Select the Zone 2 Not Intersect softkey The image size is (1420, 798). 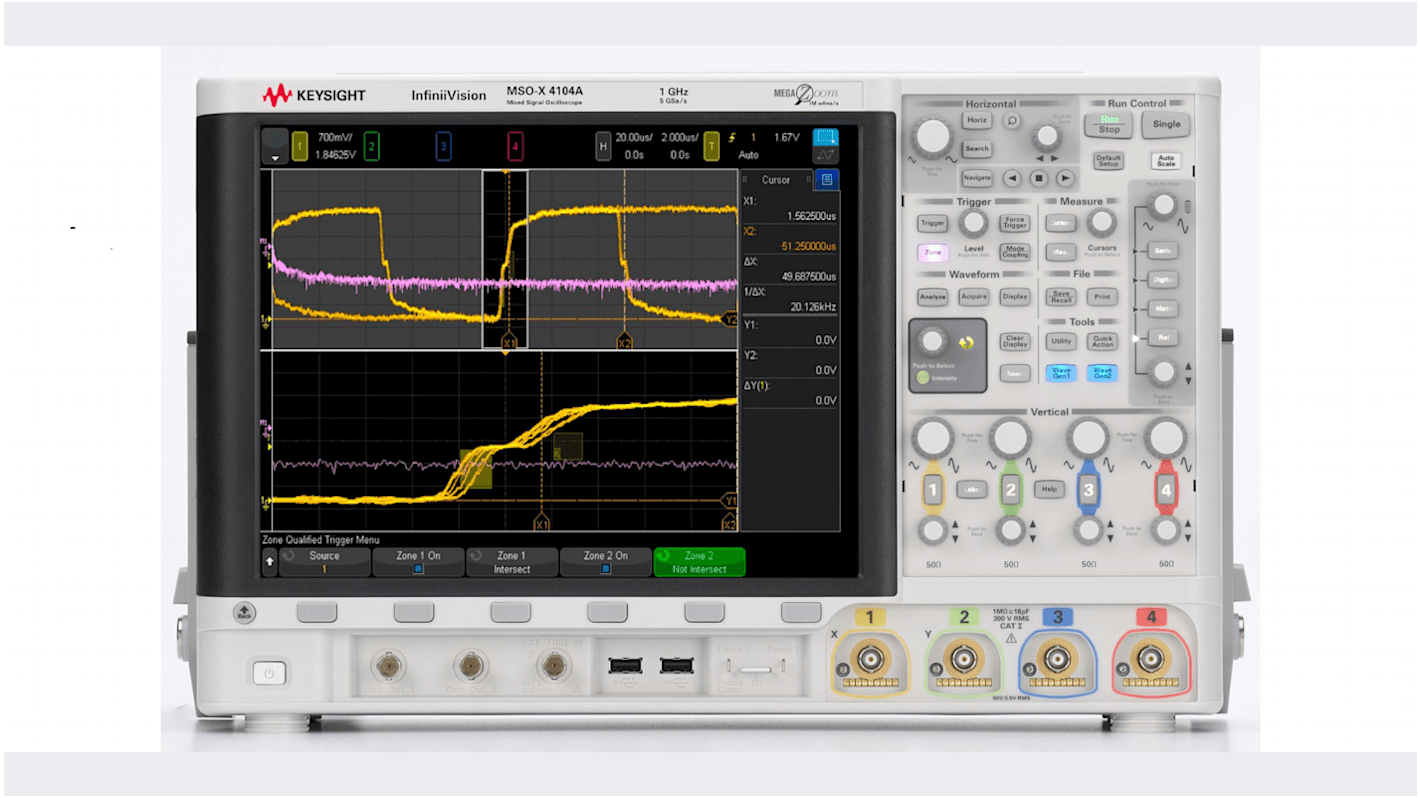click(699, 562)
